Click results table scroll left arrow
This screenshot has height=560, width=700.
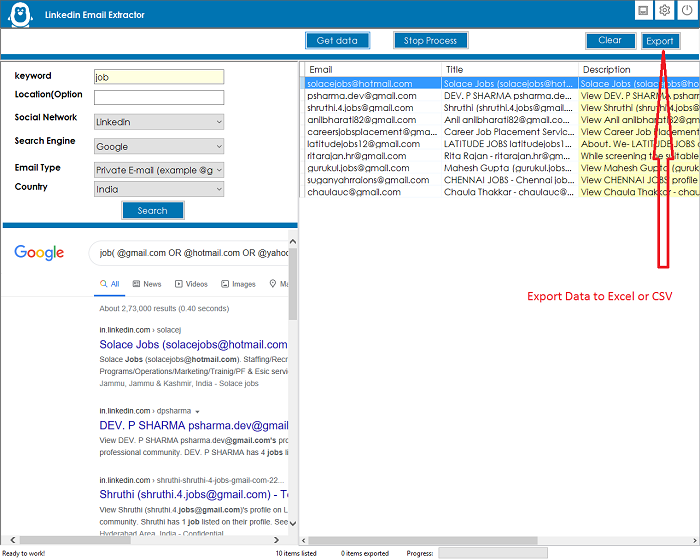pos(304,541)
